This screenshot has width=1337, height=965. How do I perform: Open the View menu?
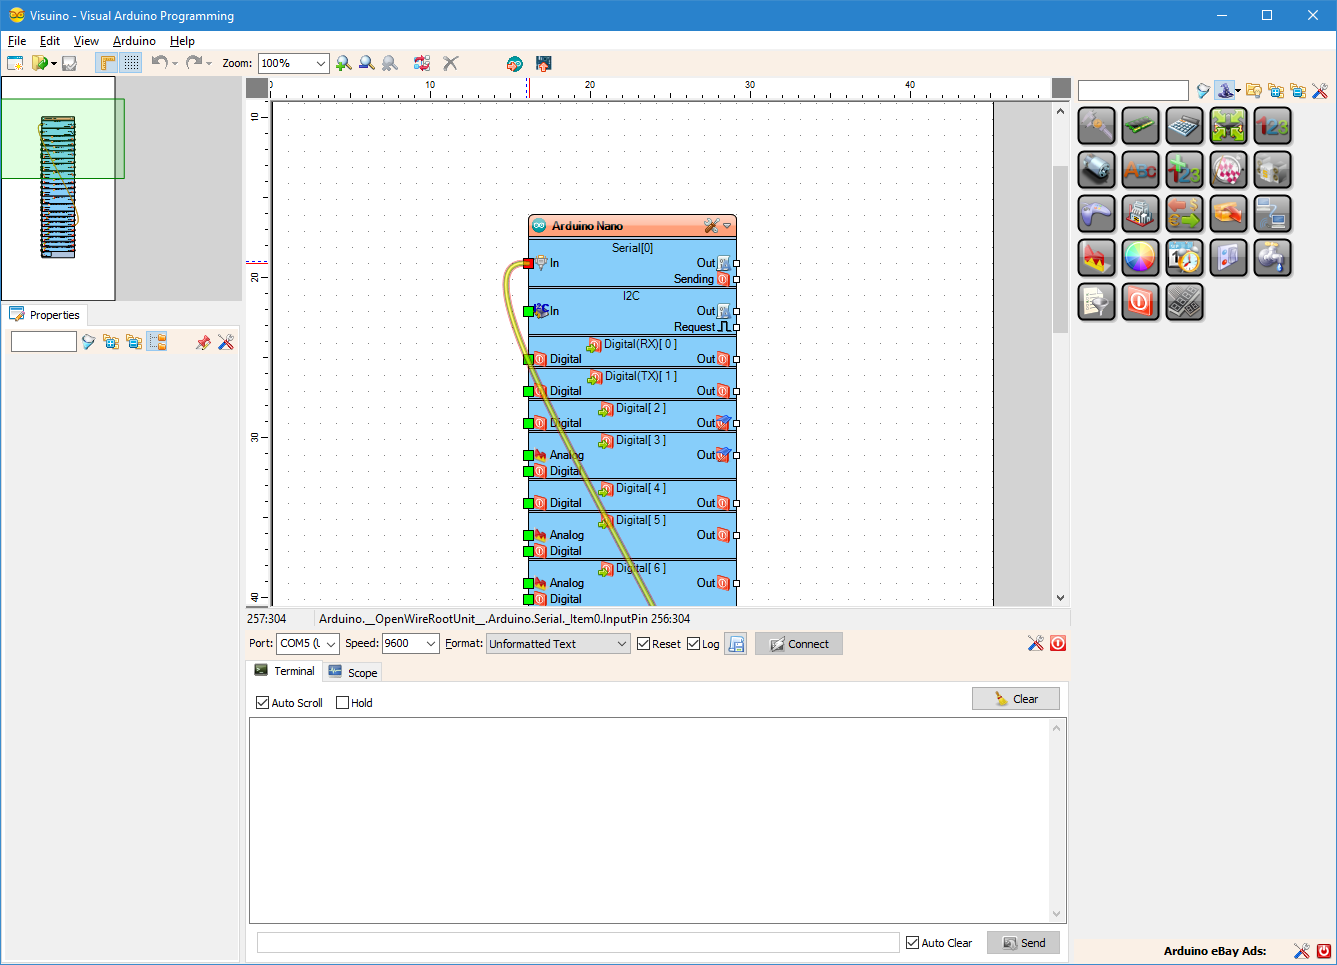click(86, 41)
